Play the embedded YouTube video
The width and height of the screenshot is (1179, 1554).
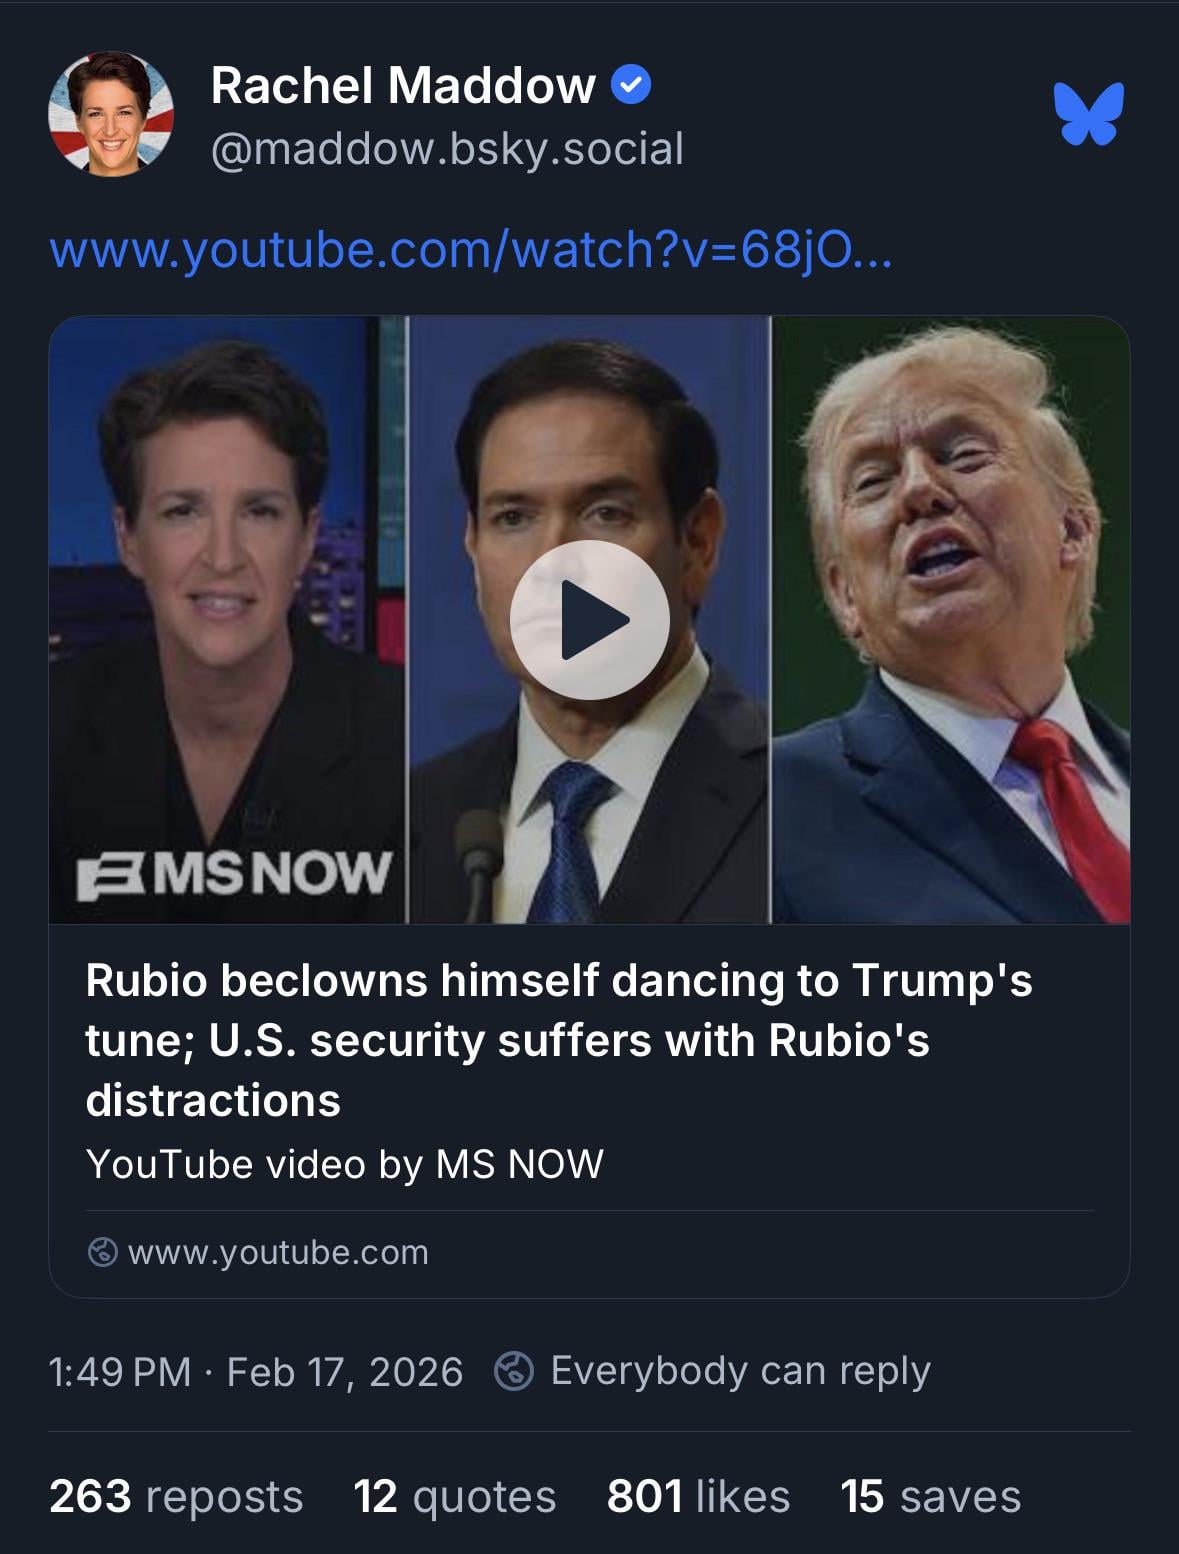589,620
